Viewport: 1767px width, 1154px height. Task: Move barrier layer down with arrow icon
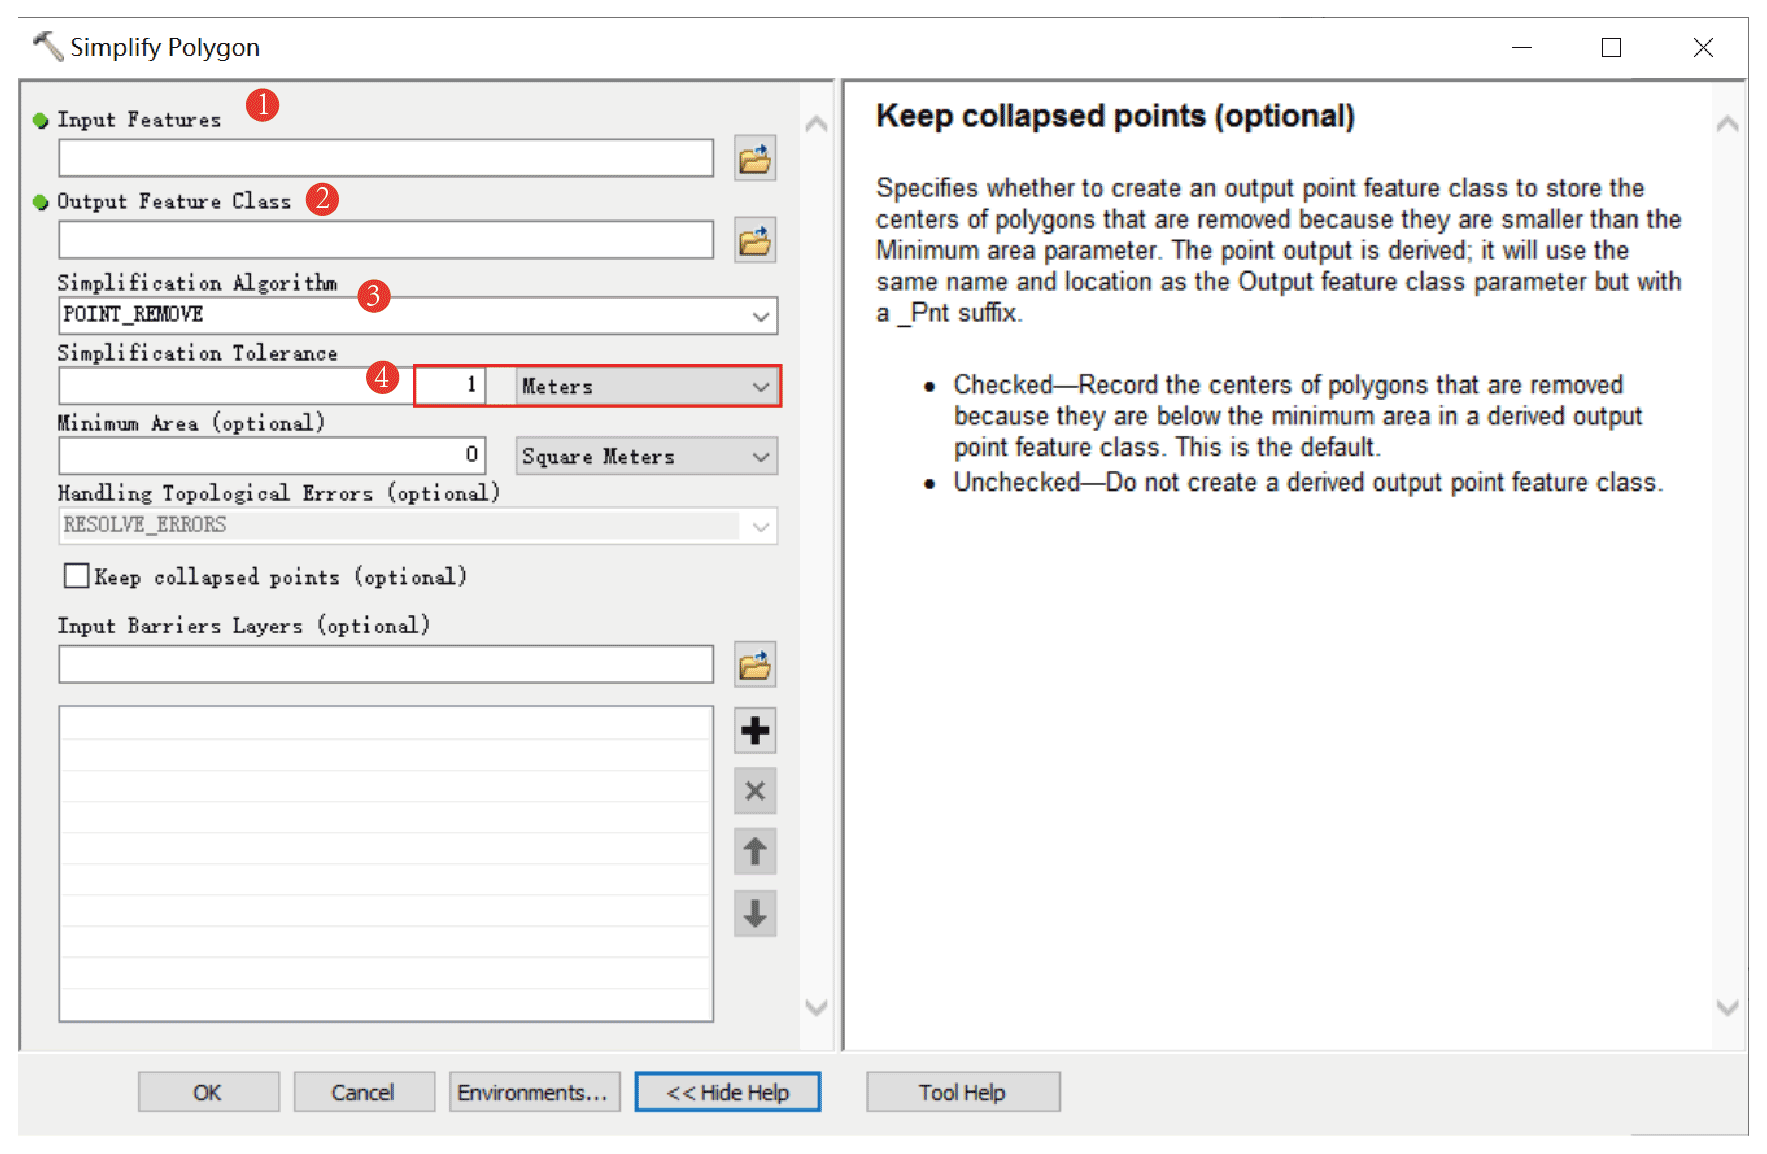(x=754, y=913)
